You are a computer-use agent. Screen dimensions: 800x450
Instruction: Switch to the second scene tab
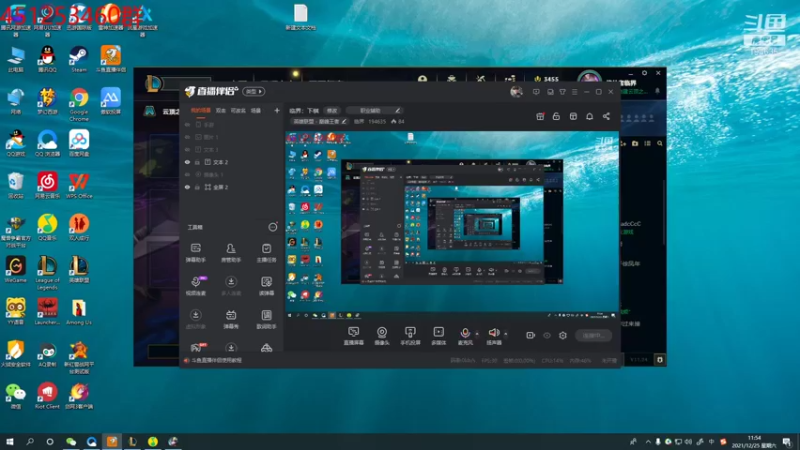click(x=220, y=111)
